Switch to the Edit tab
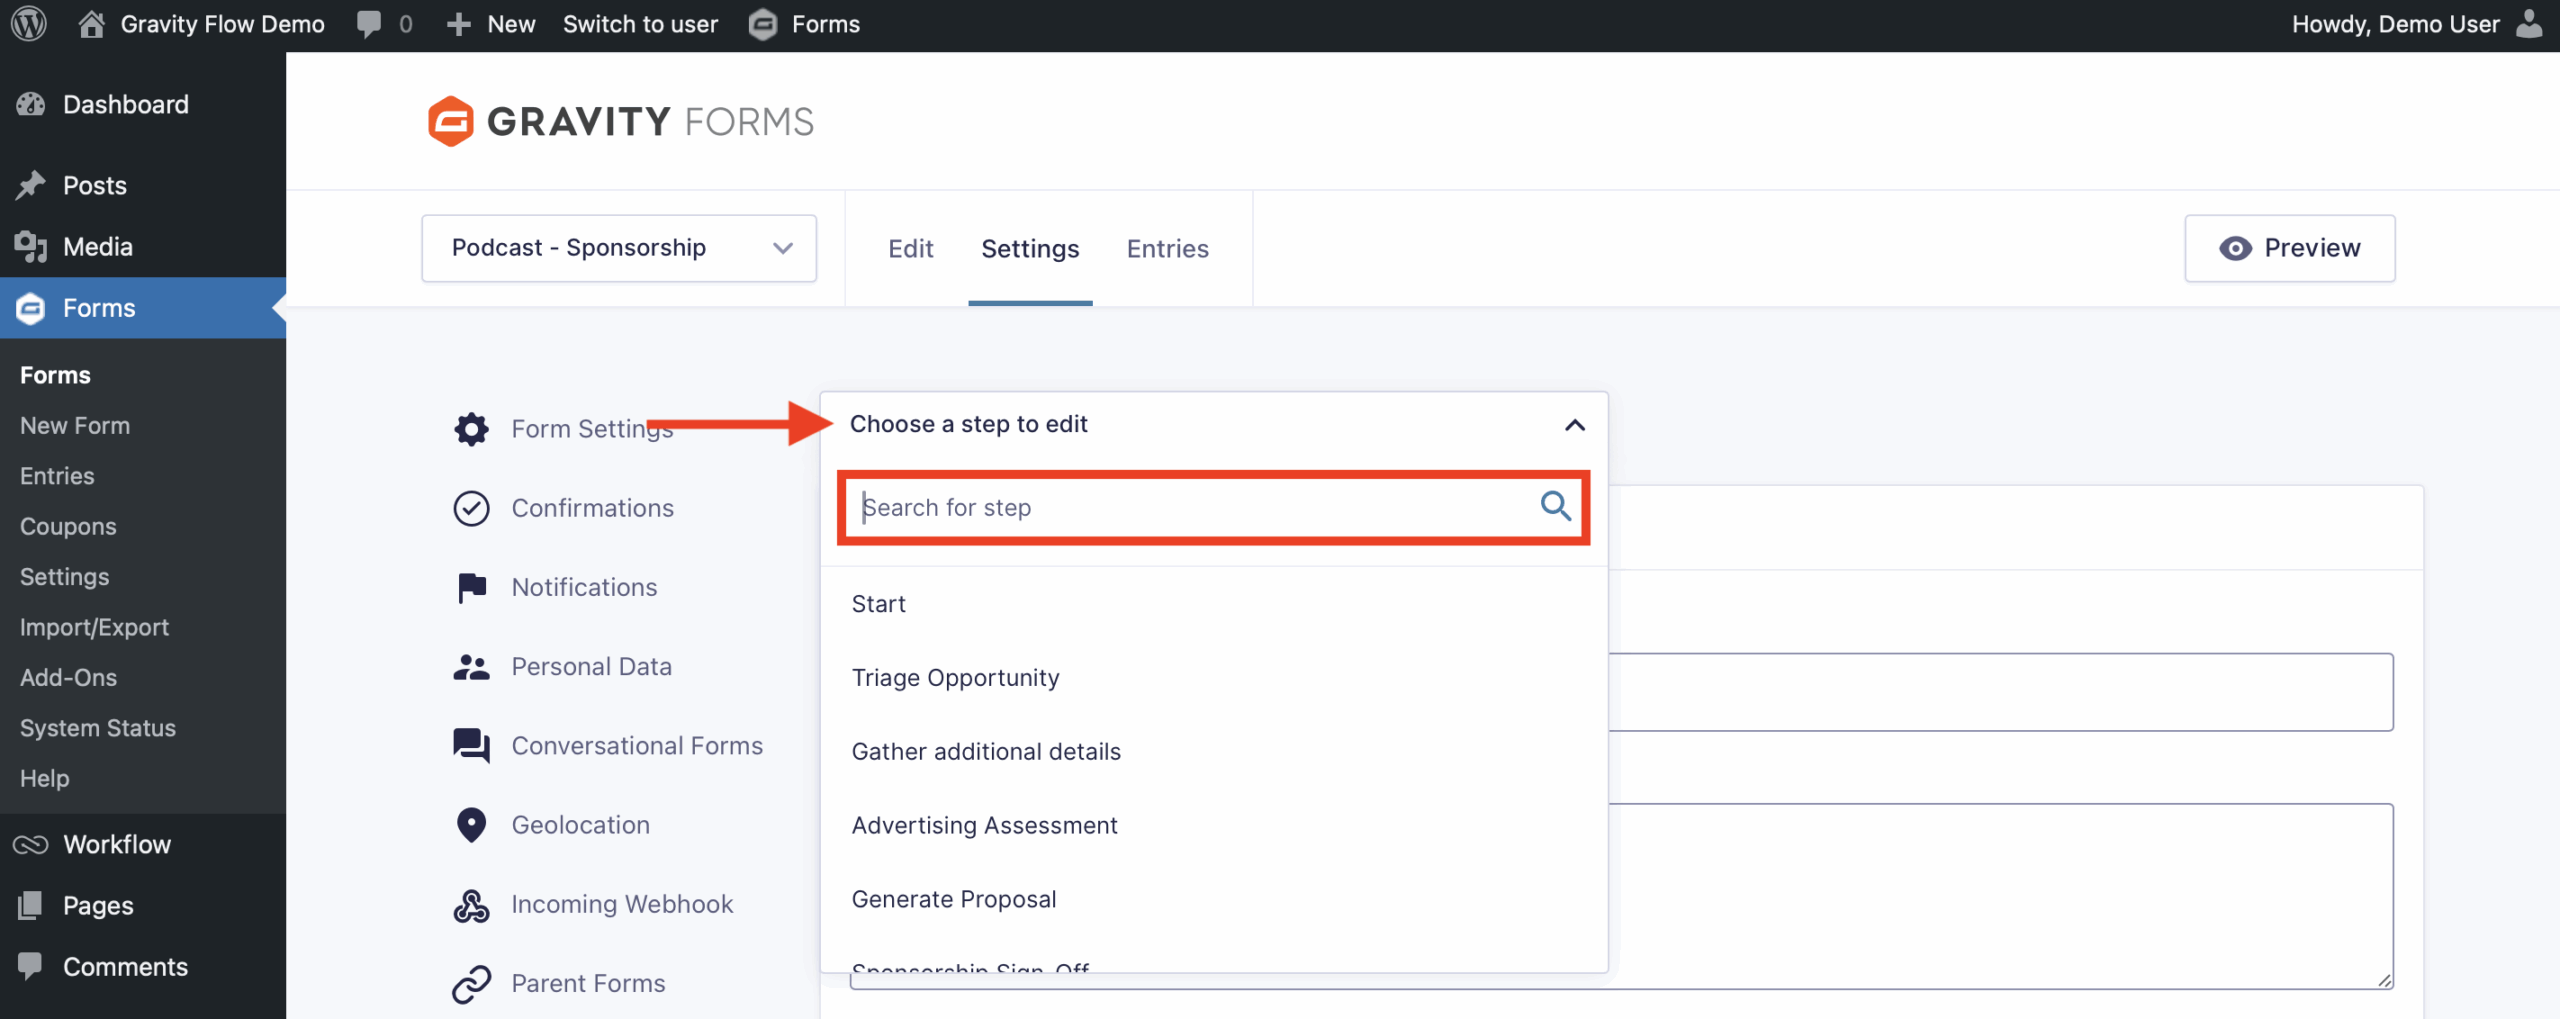2560x1019 pixels. 910,248
